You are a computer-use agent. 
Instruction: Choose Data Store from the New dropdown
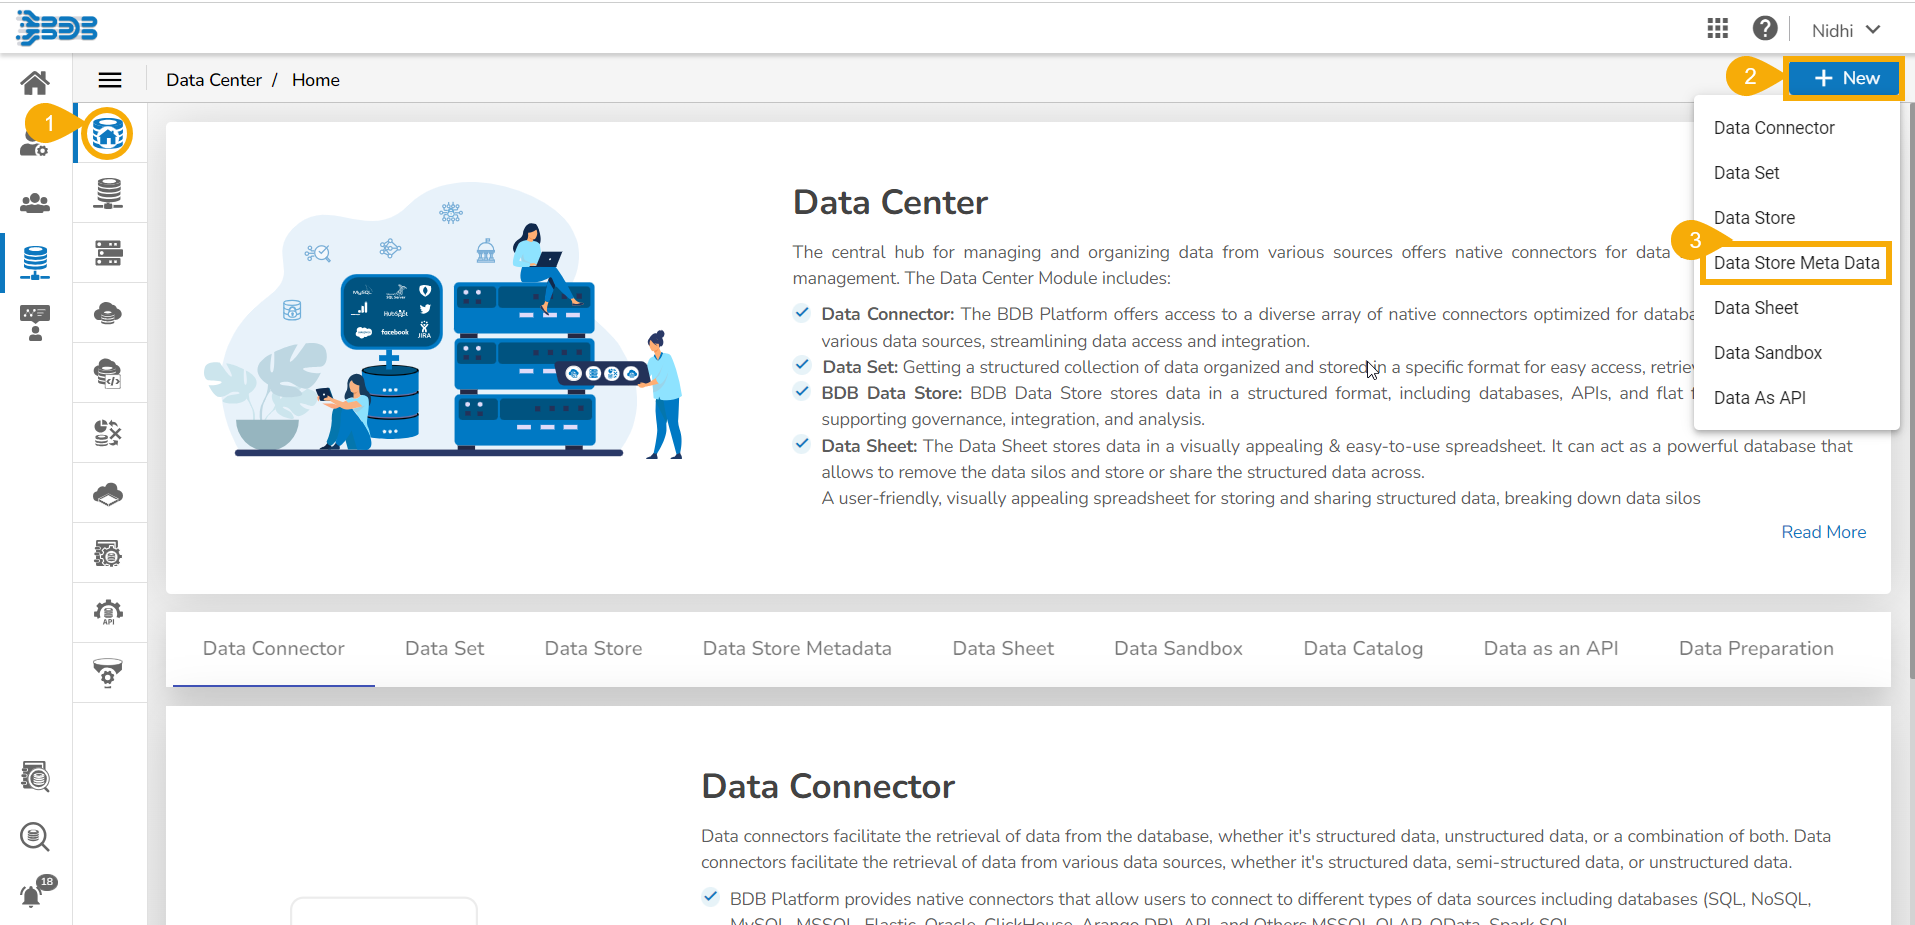pyautogui.click(x=1754, y=218)
